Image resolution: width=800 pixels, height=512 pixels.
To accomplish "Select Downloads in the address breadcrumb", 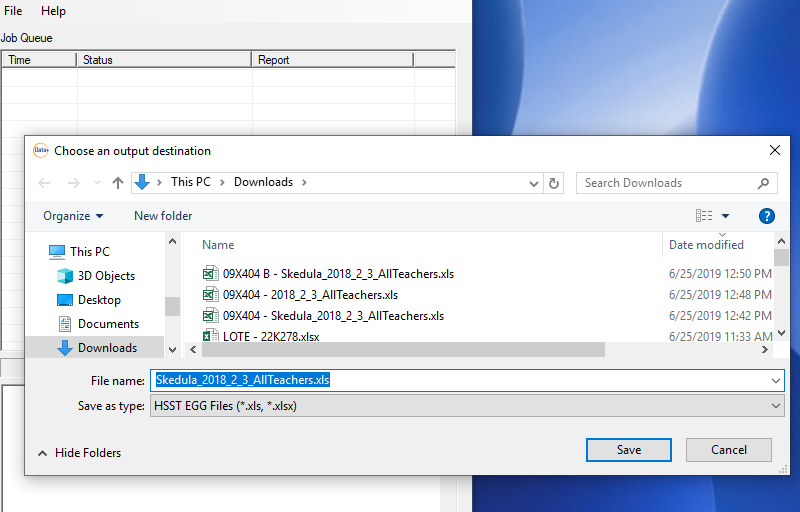I will 263,182.
